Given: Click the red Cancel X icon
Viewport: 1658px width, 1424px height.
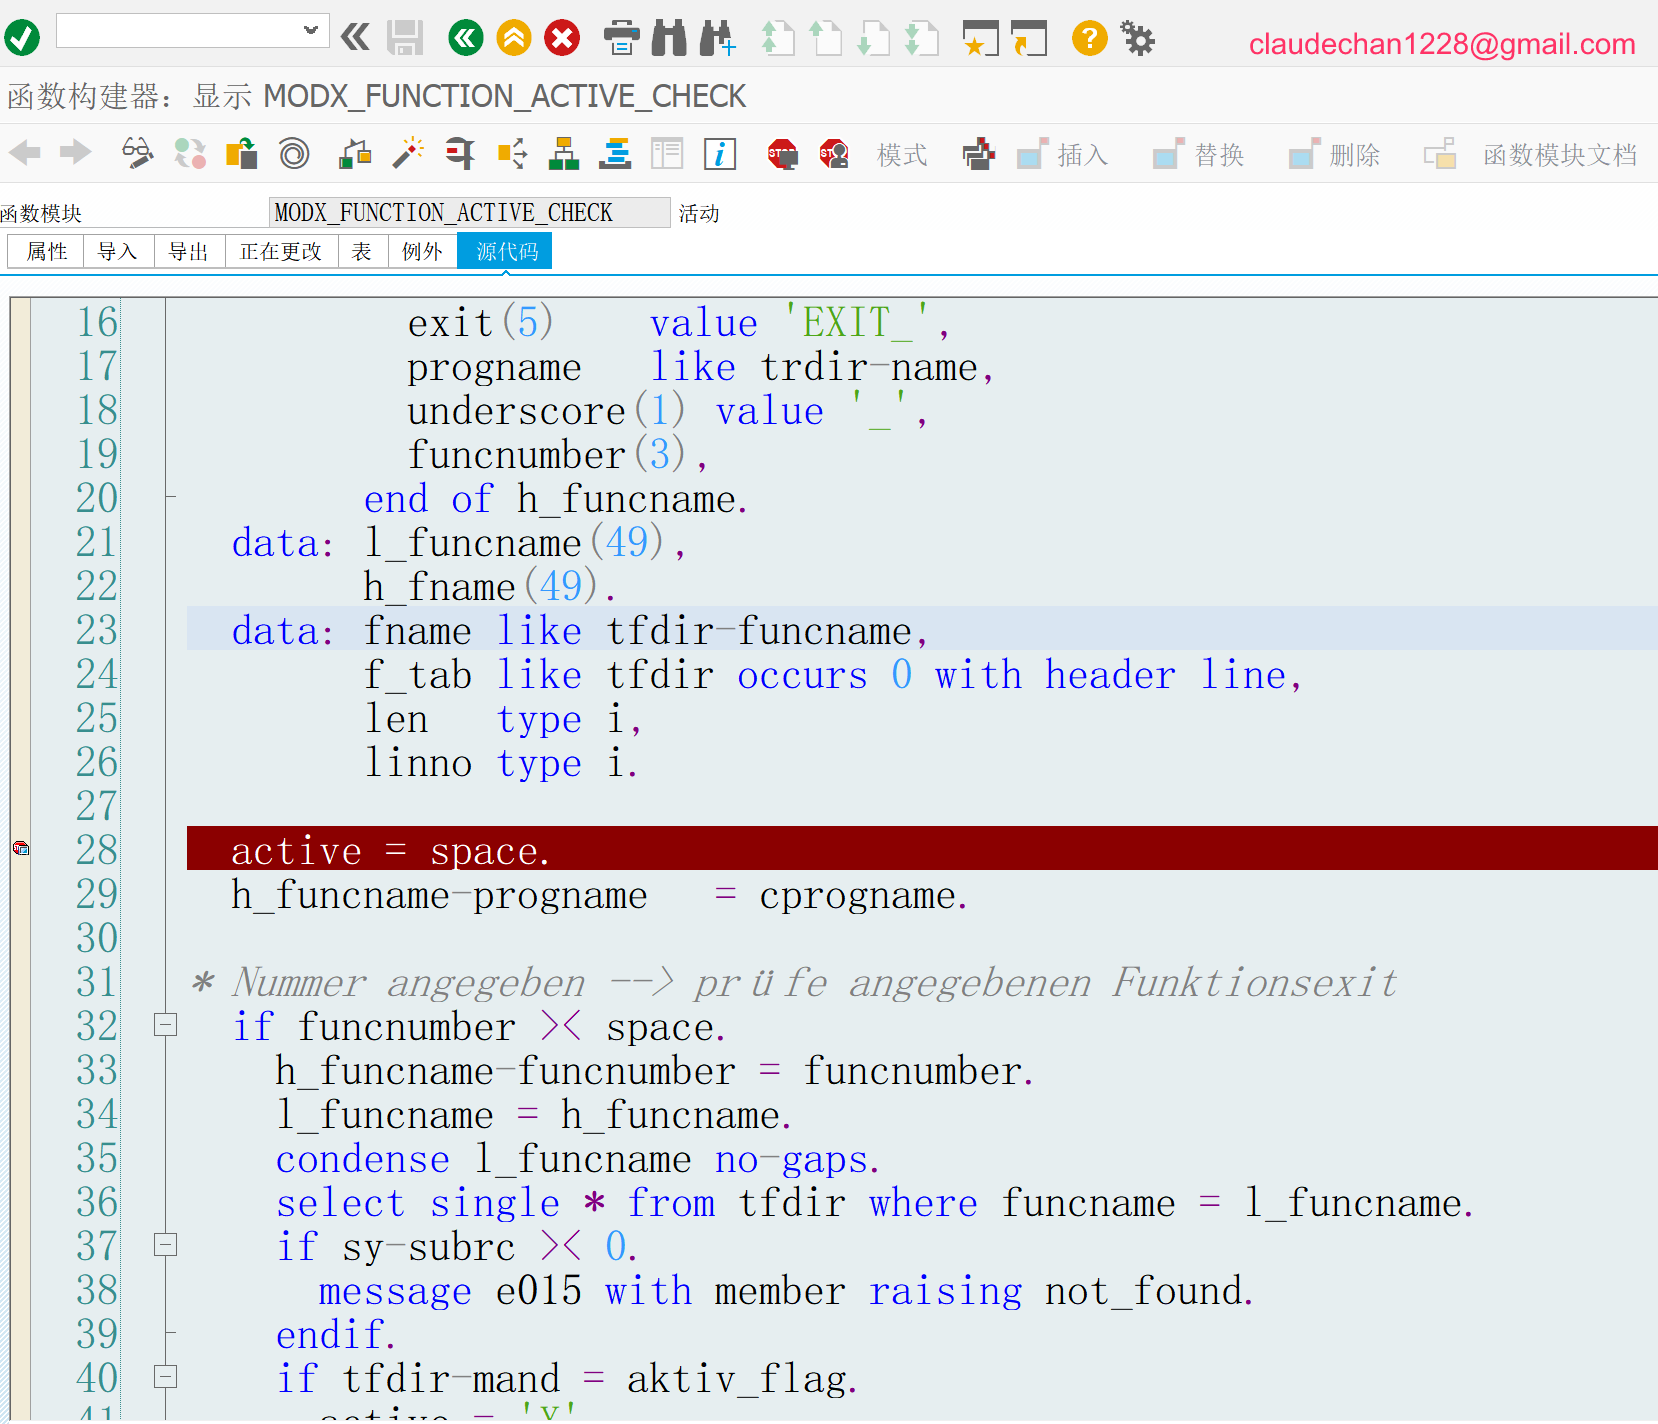Looking at the screenshot, I should click(x=562, y=39).
